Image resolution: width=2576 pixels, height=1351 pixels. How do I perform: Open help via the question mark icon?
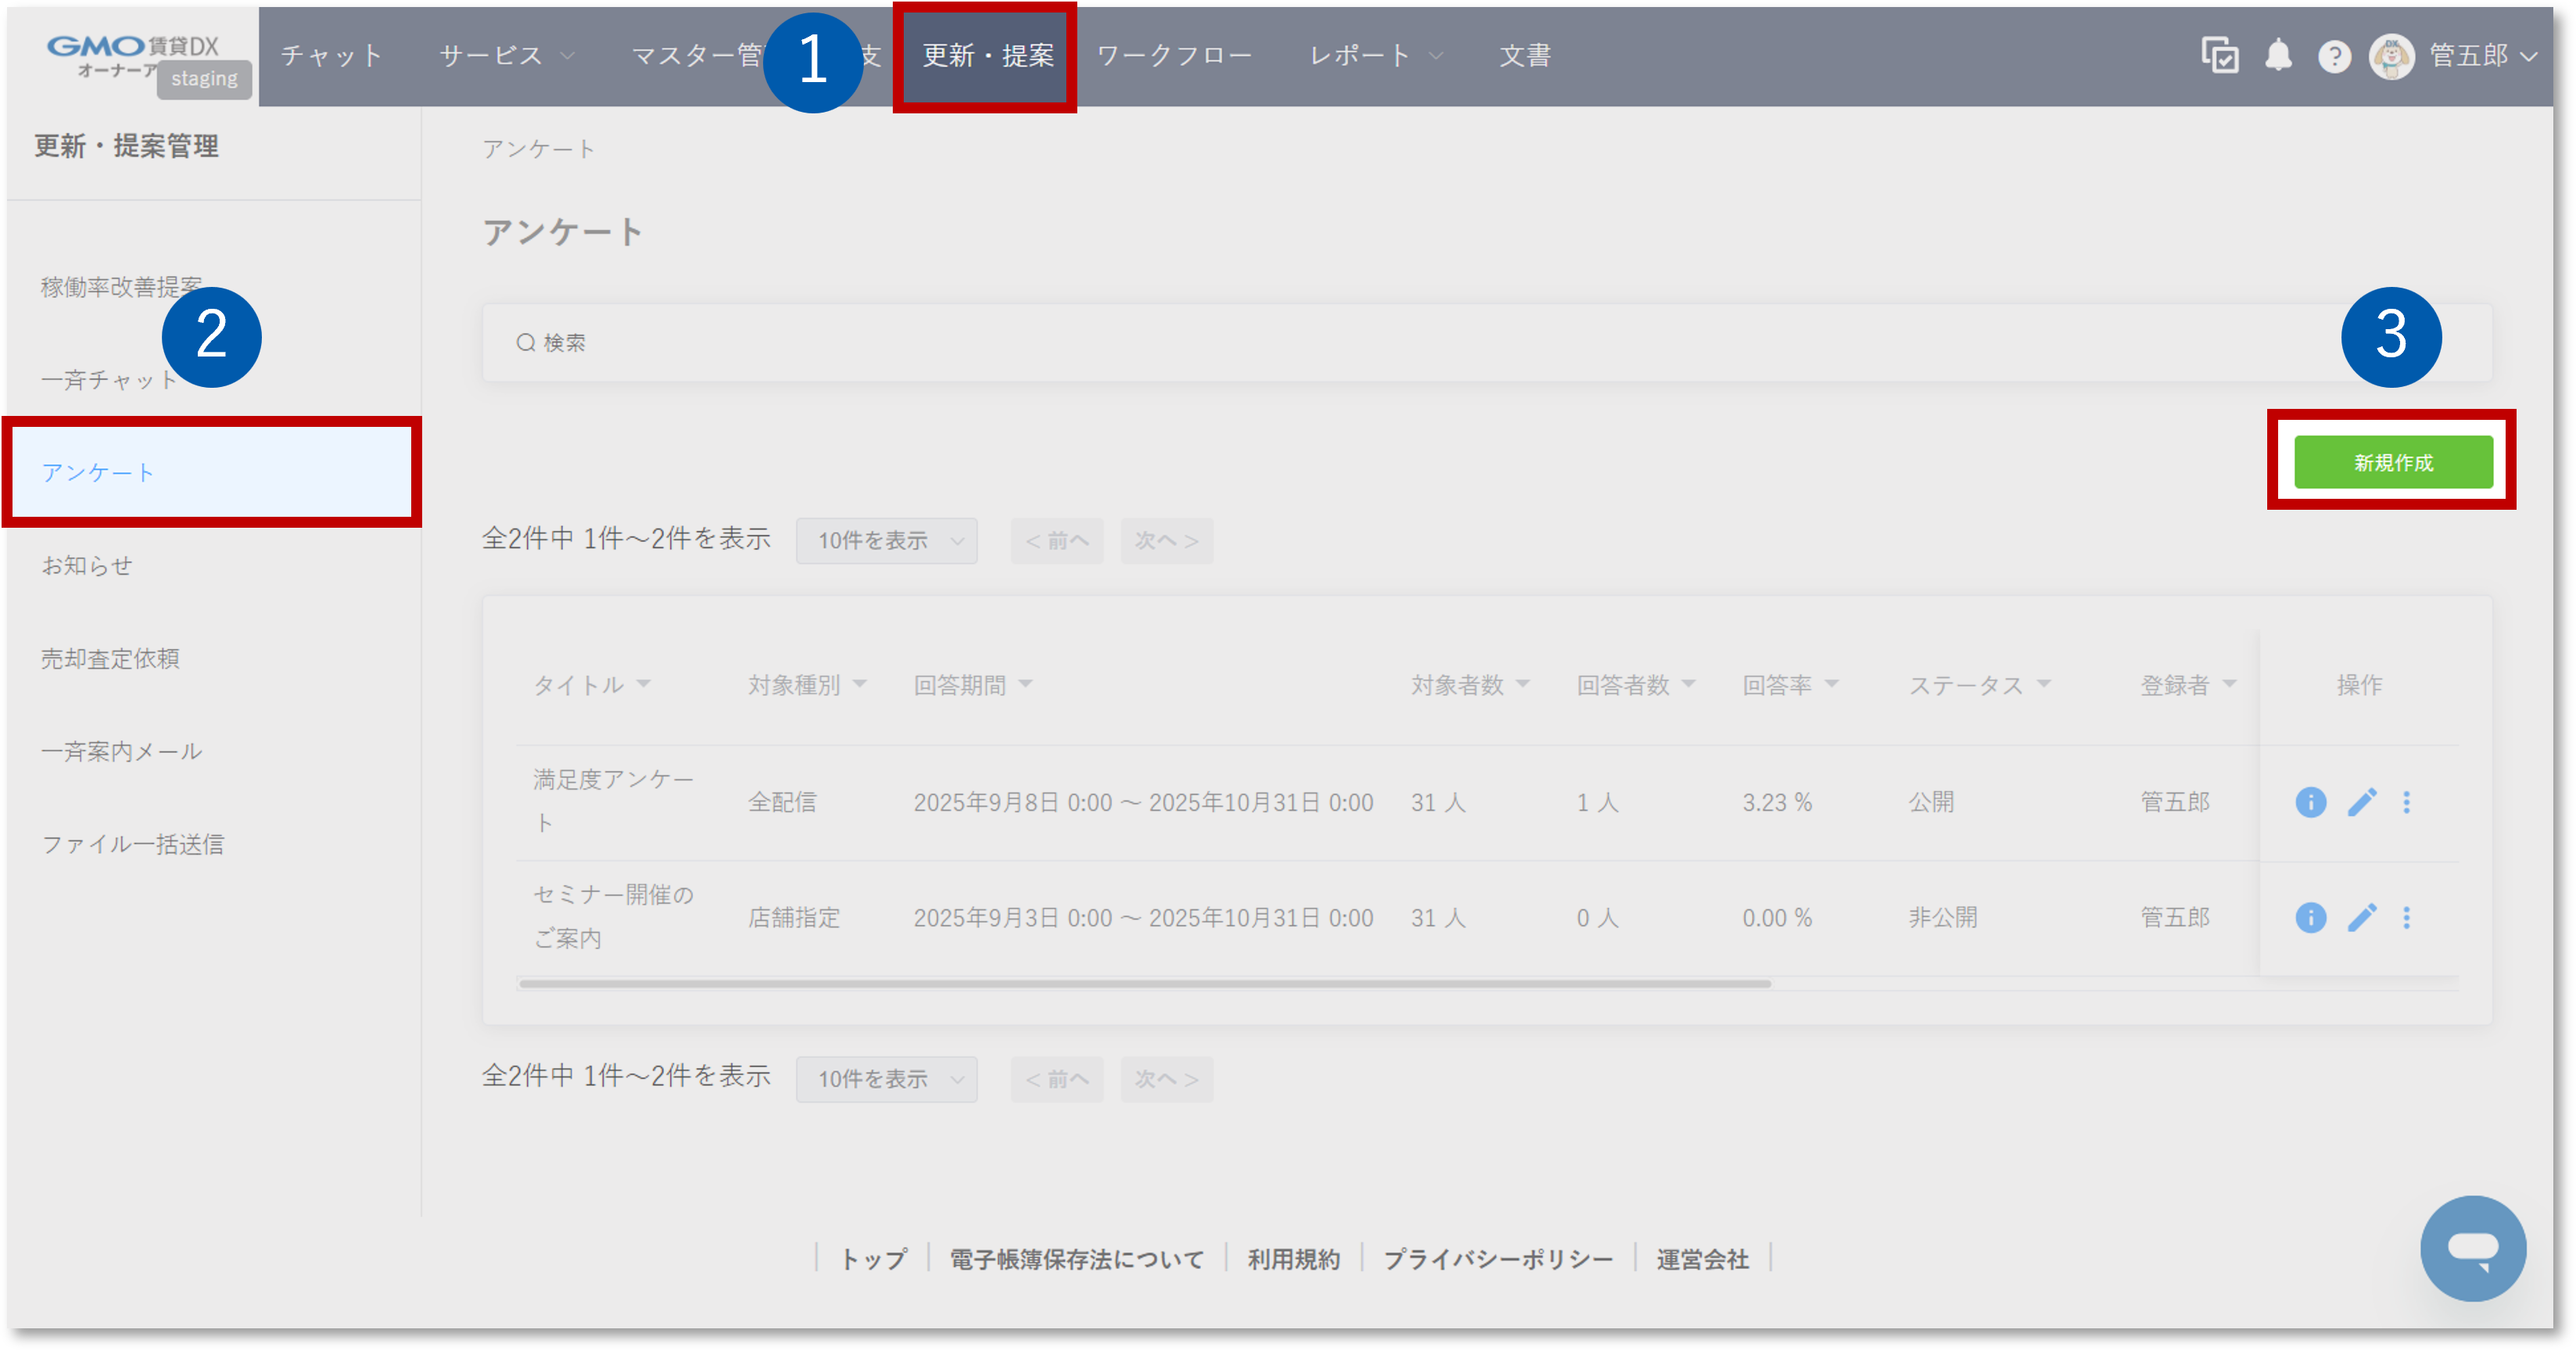click(x=2335, y=56)
